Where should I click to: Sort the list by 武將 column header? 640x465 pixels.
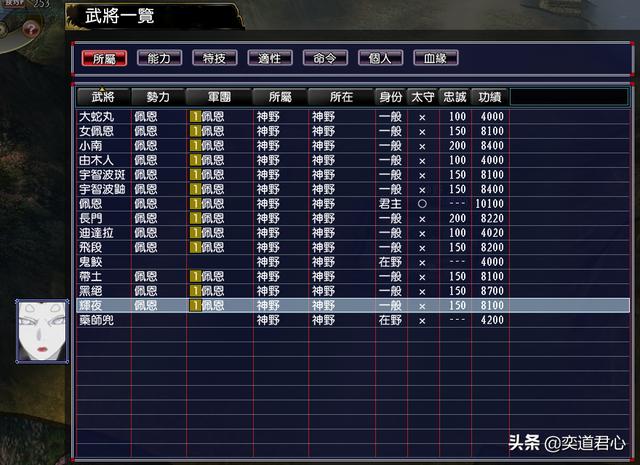pos(103,97)
